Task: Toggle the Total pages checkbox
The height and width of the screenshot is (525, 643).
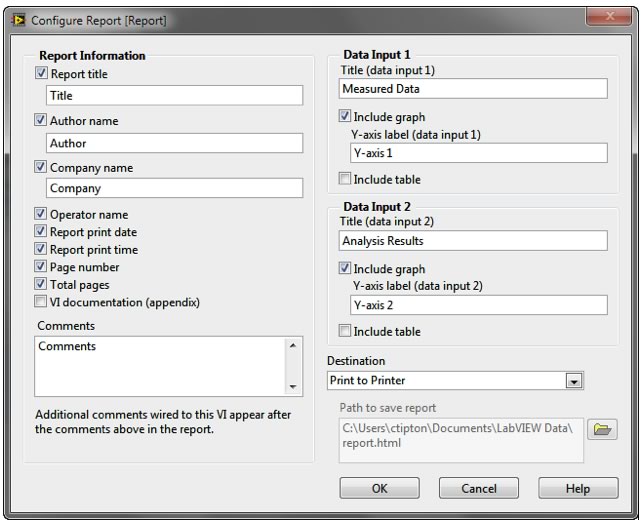Action: [41, 285]
